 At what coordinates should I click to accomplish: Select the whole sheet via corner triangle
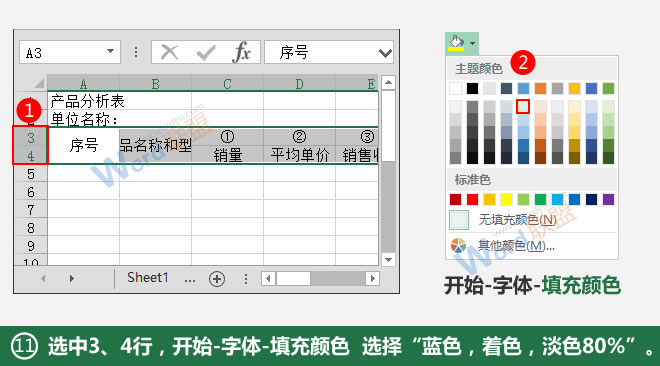click(39, 83)
